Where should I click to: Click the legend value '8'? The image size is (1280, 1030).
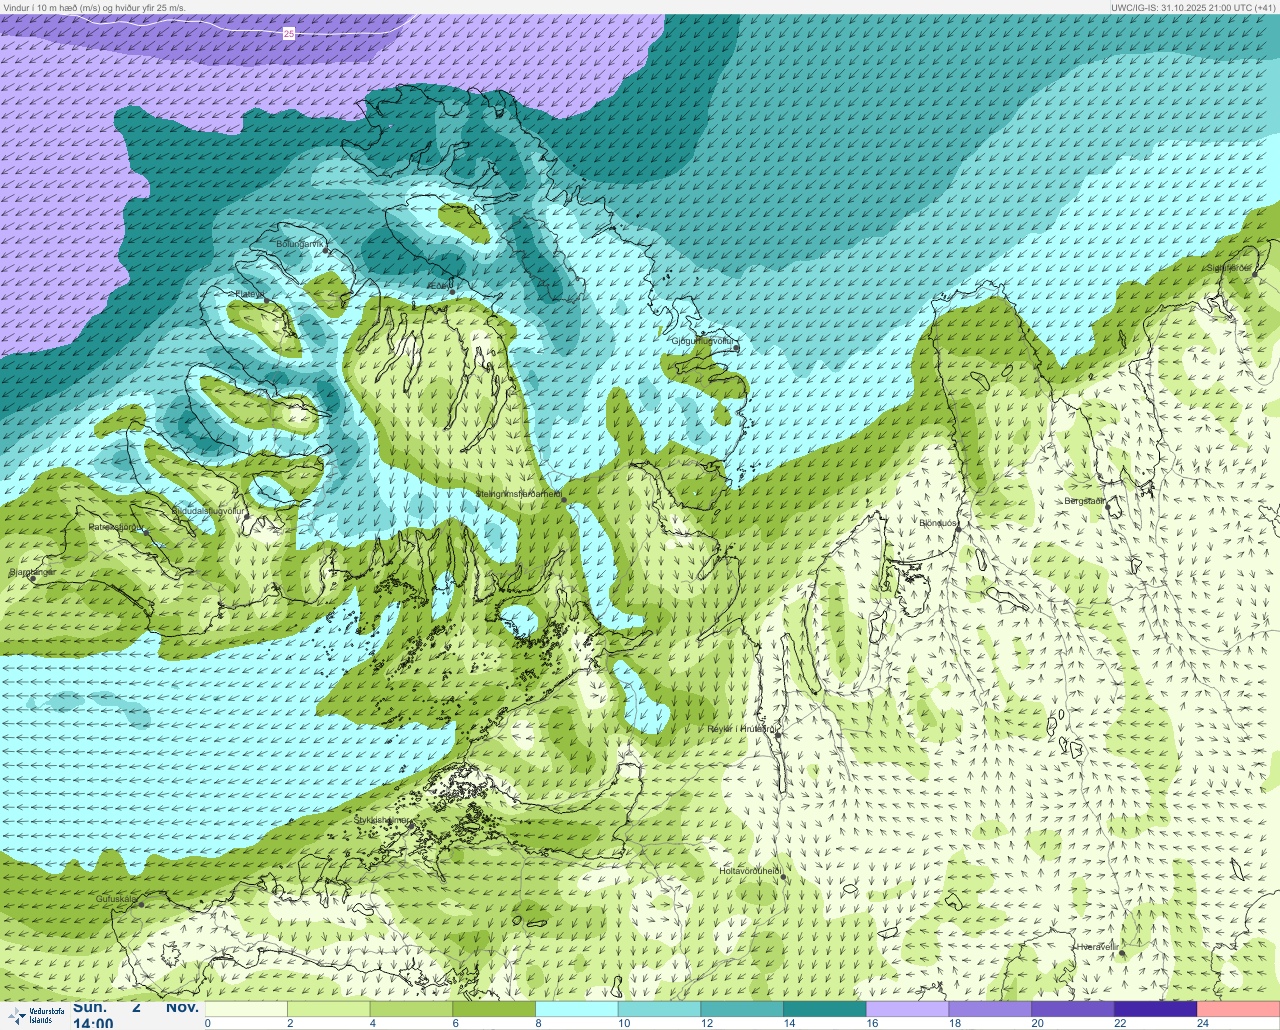click(539, 1023)
